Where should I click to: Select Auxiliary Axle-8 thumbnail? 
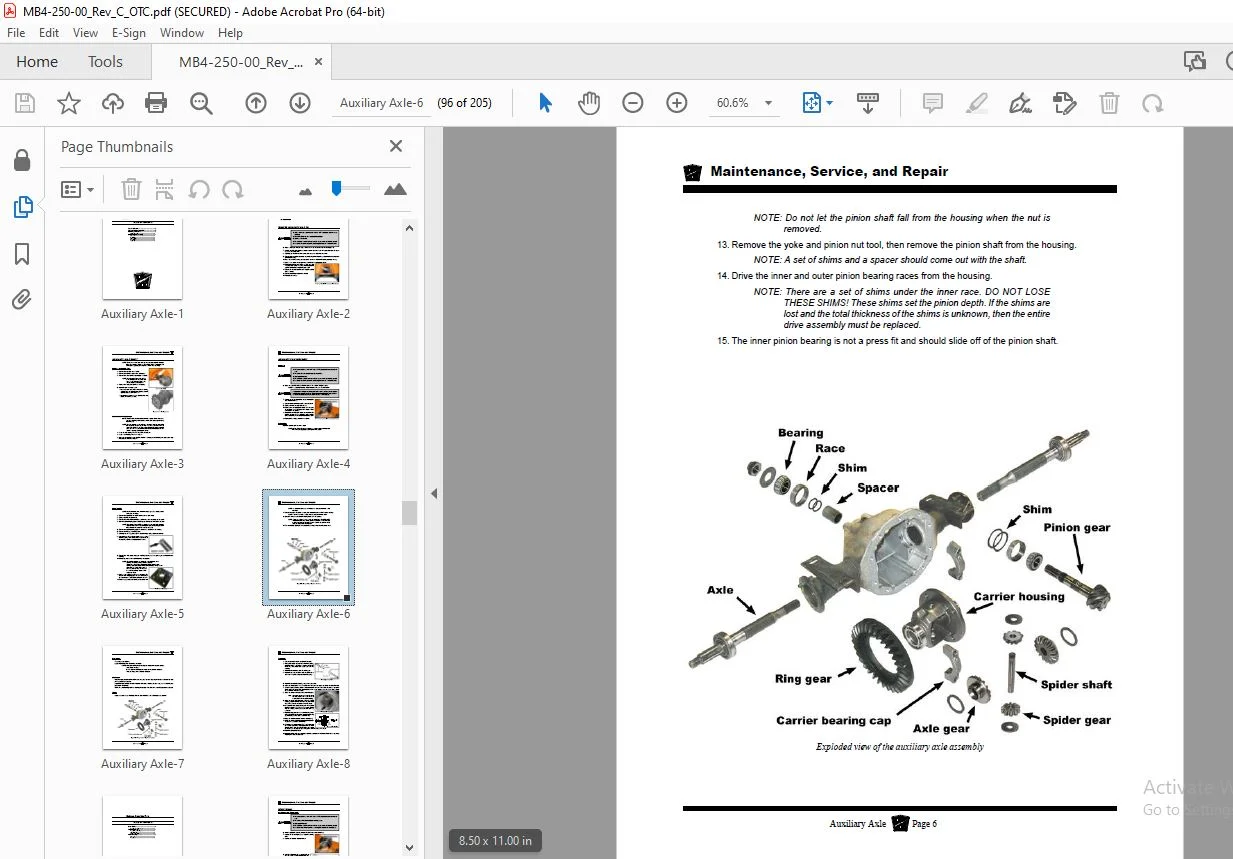pyautogui.click(x=309, y=697)
